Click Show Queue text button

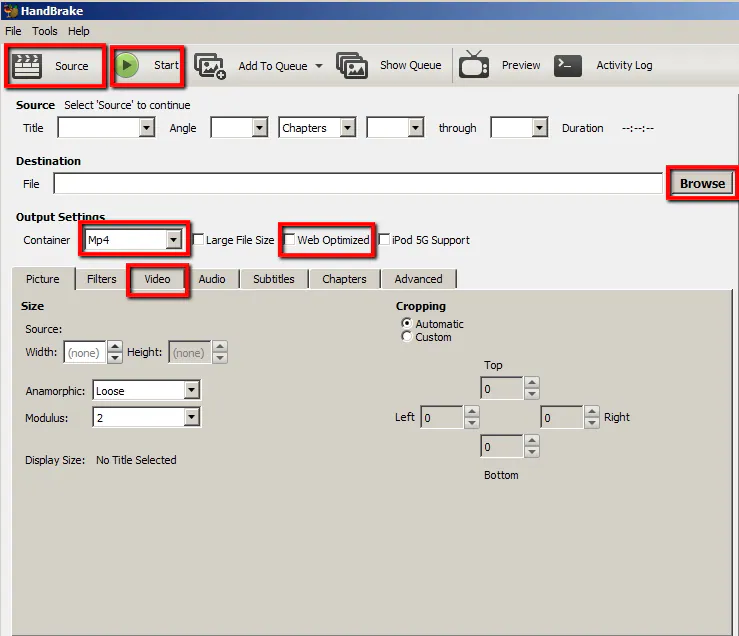[x=411, y=65]
